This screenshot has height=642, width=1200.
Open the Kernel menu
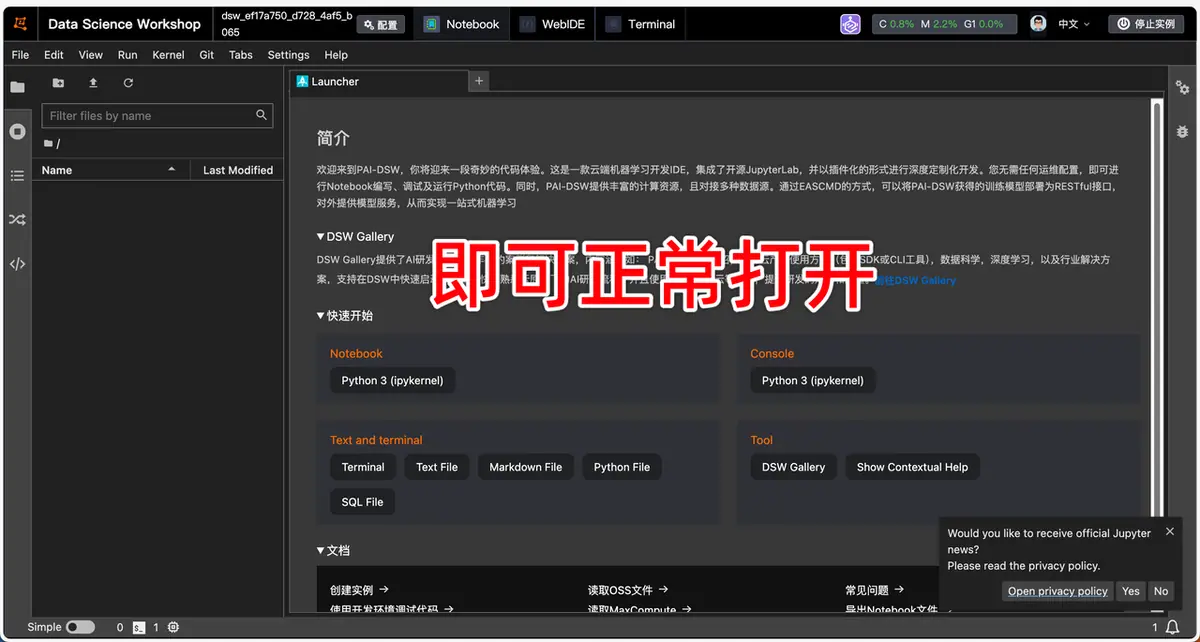click(168, 55)
